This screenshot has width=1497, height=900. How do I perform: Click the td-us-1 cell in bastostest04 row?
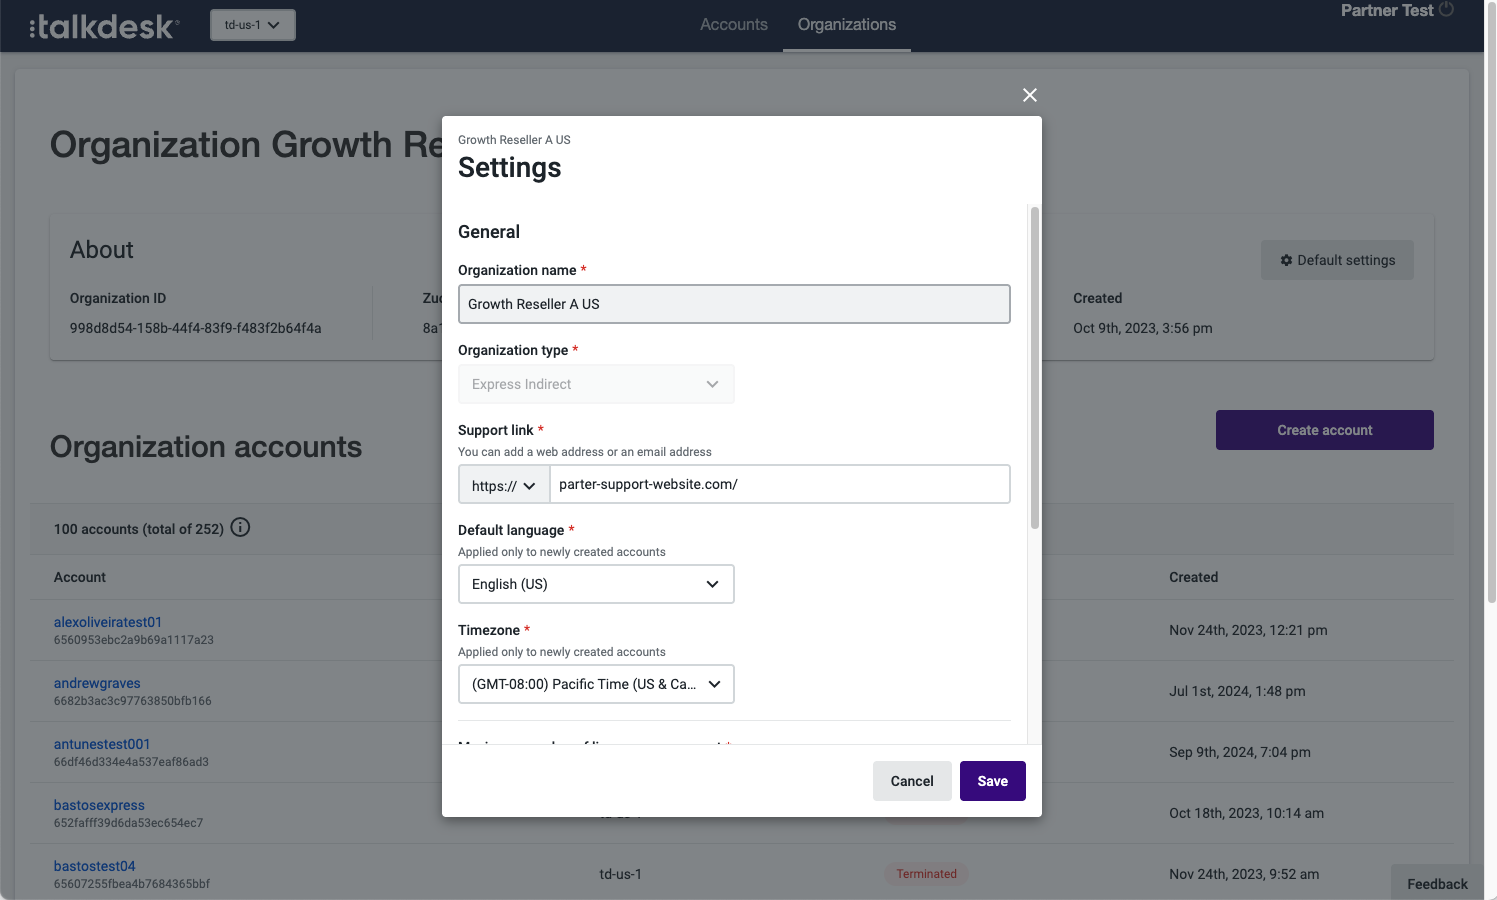620,874
